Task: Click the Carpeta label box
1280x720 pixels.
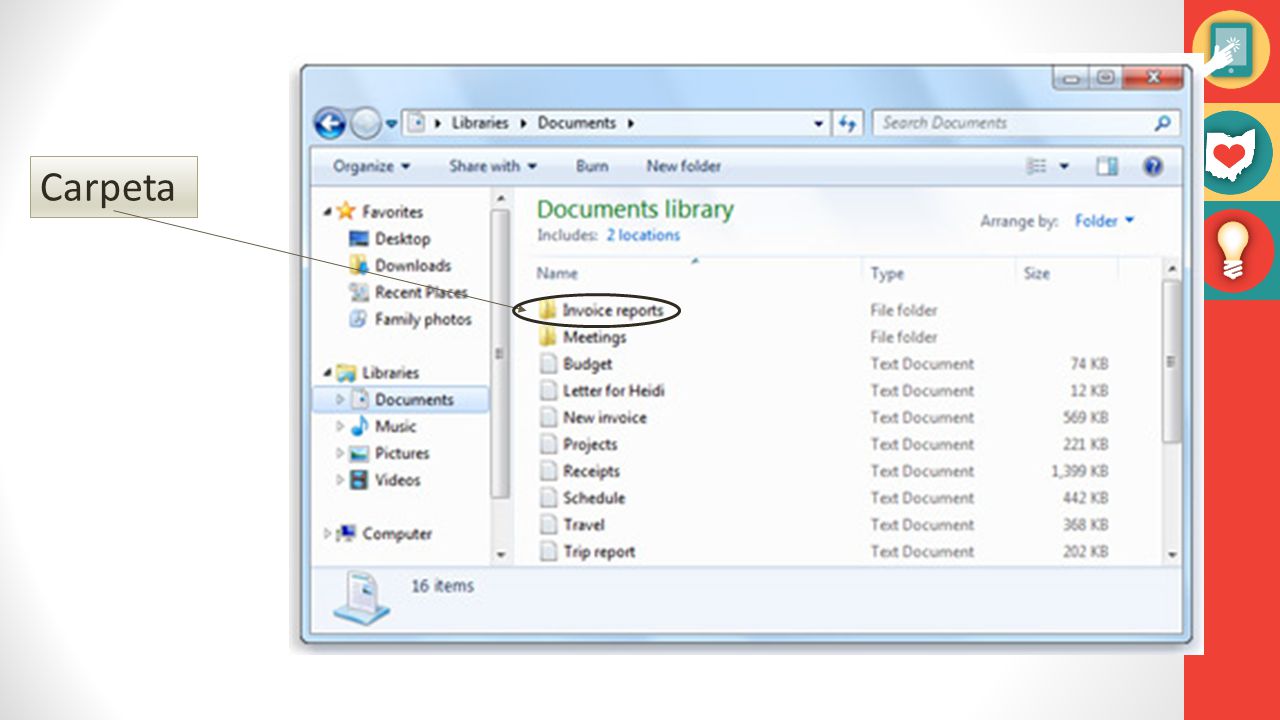Action: pos(114,187)
